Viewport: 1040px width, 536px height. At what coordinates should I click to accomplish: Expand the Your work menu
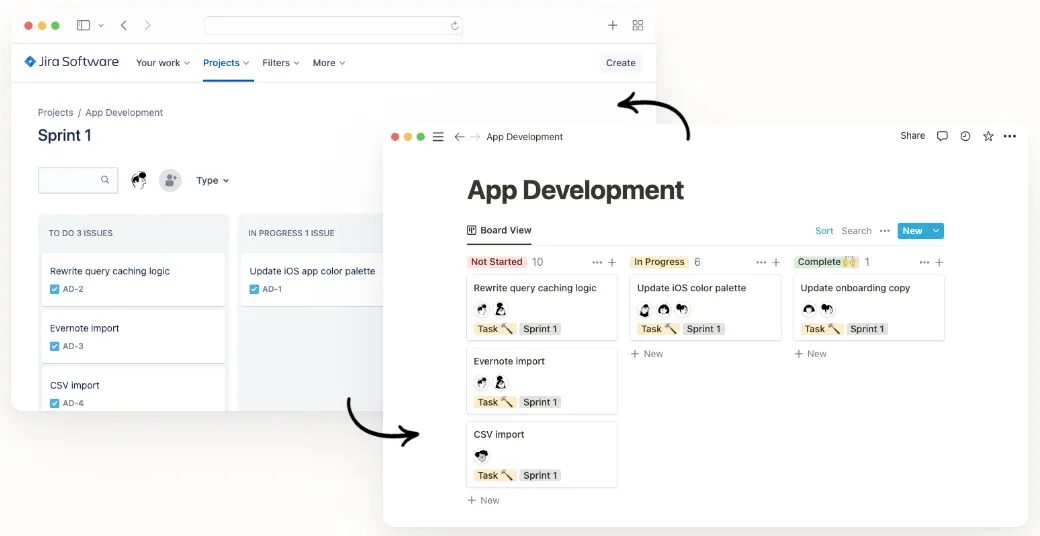click(162, 62)
